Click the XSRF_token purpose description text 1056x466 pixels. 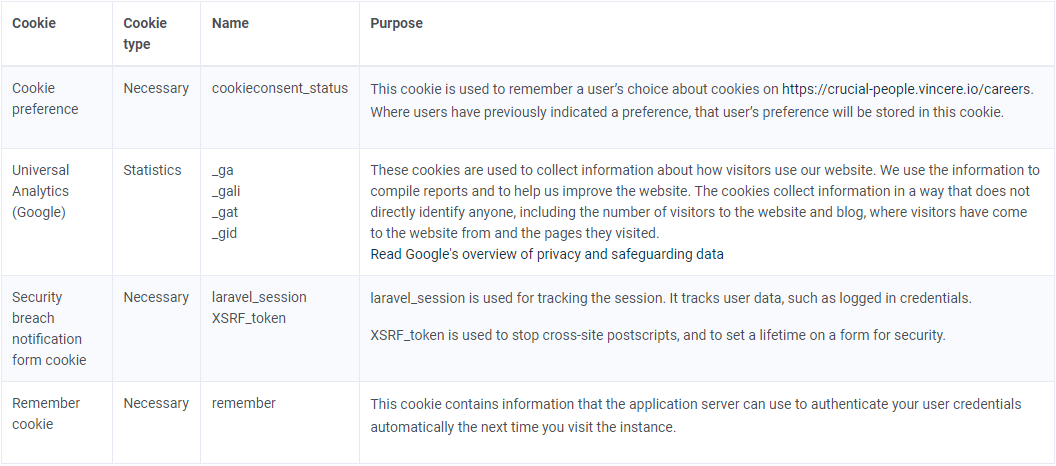pyautogui.click(x=658, y=335)
